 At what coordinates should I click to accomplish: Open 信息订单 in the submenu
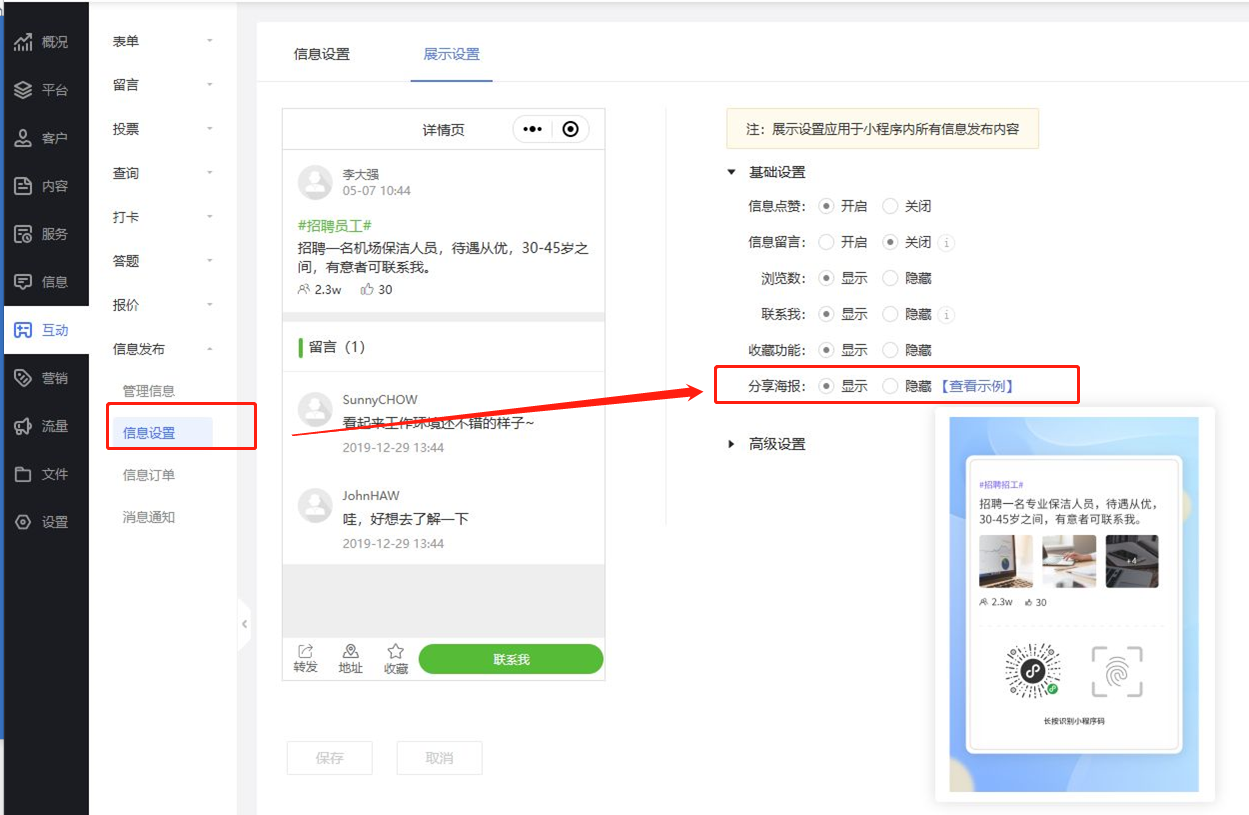pyautogui.click(x=149, y=475)
